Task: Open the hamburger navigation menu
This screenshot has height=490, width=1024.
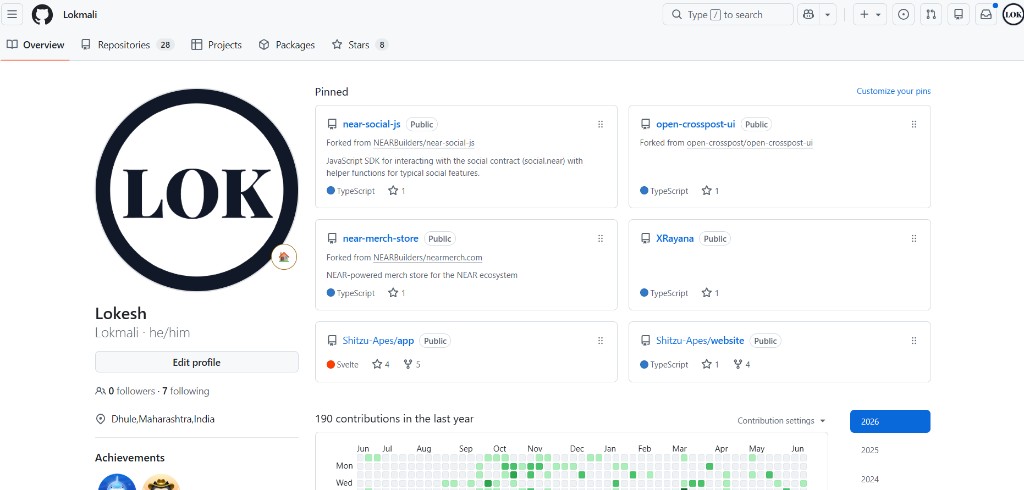Action: (12, 14)
